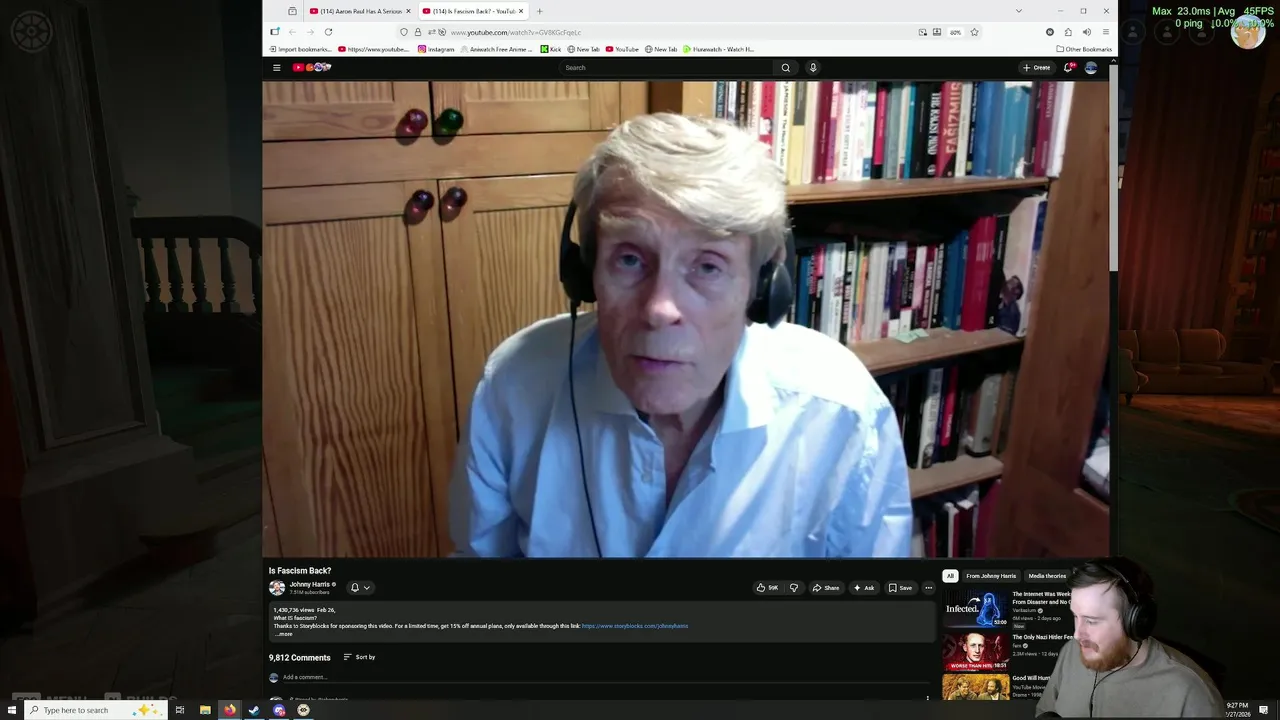Open the extensions puzzle icon
The height and width of the screenshot is (720, 1280).
tap(1068, 32)
